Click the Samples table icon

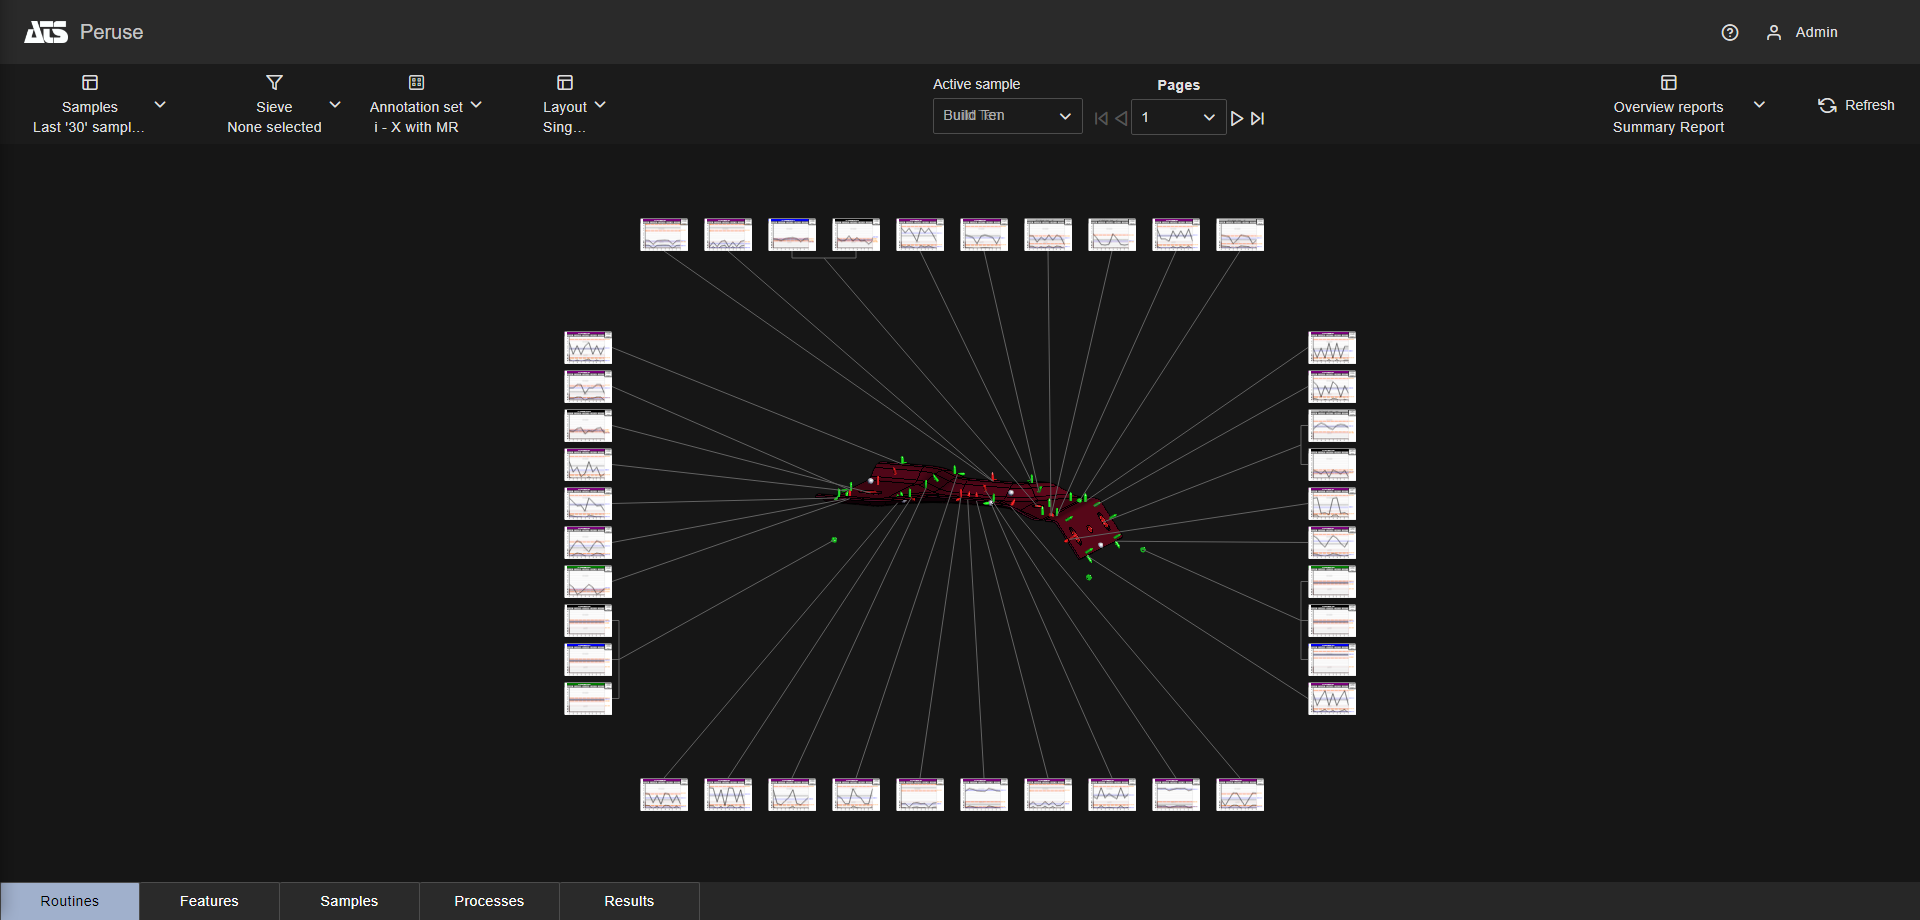coord(90,83)
